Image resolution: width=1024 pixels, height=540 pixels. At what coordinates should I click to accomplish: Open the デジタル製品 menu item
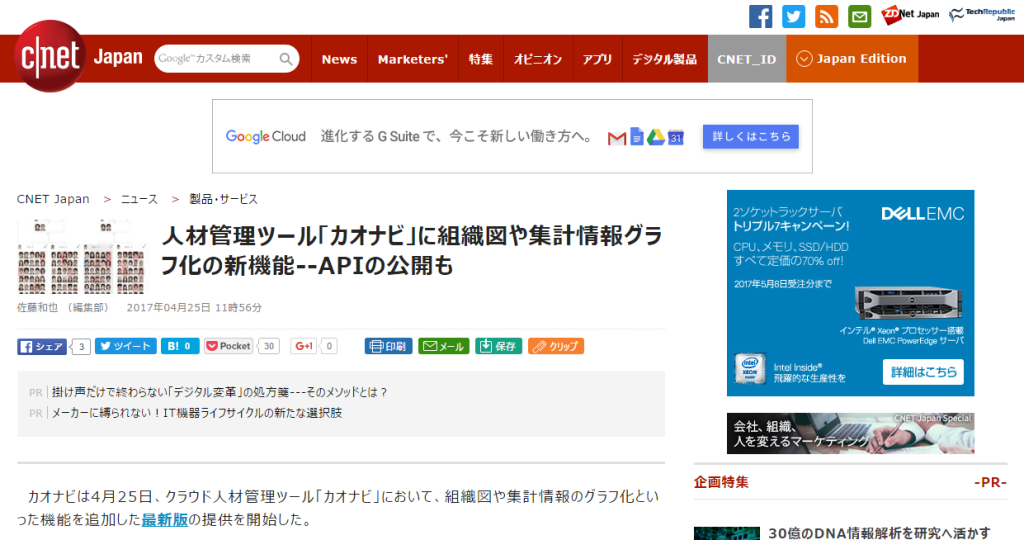pos(664,59)
